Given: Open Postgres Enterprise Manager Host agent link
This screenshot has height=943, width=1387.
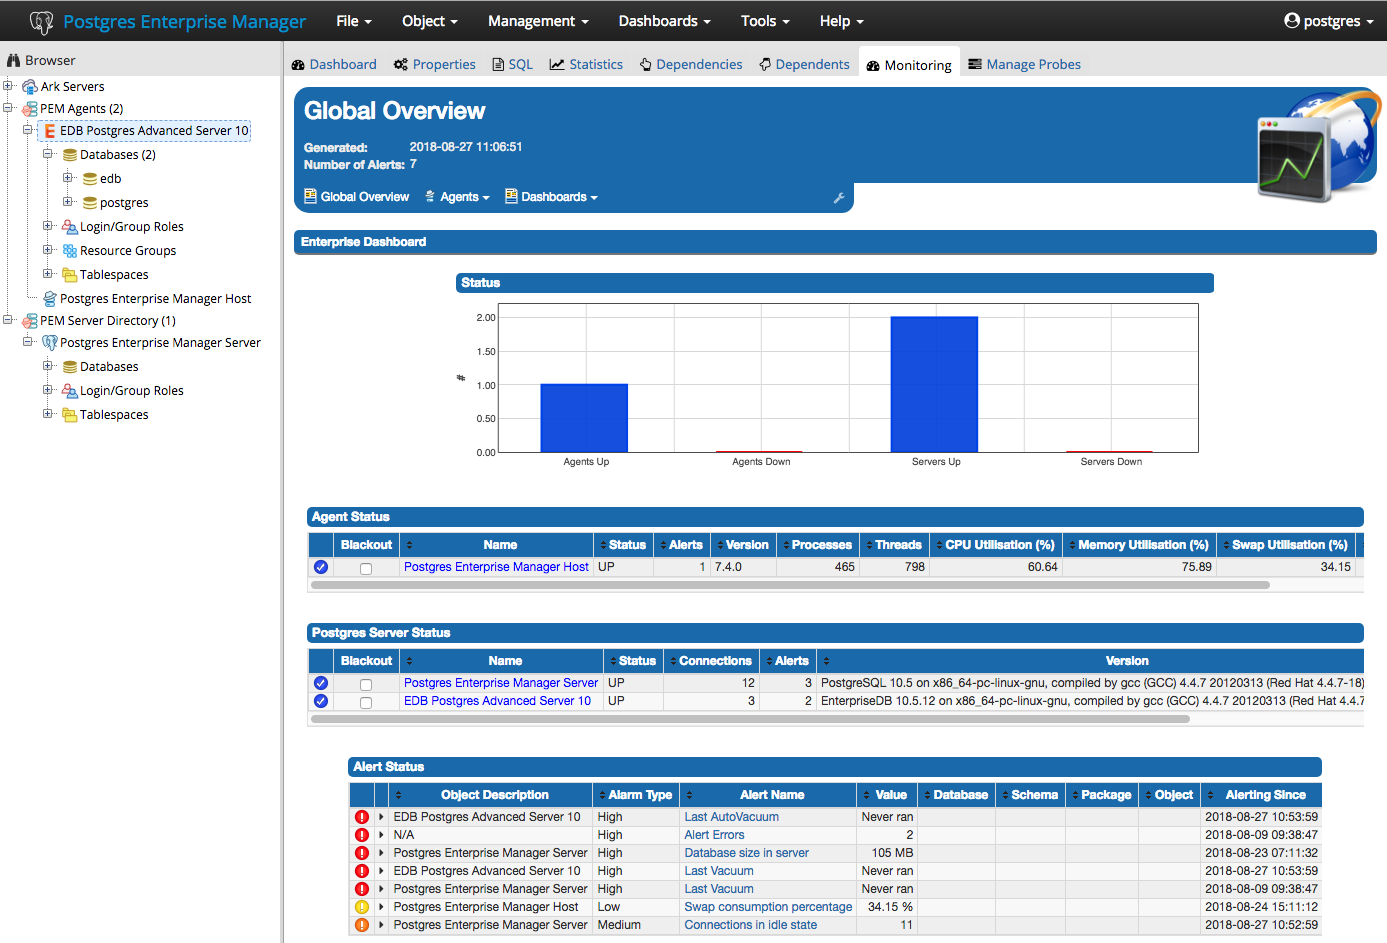Looking at the screenshot, I should click(496, 567).
